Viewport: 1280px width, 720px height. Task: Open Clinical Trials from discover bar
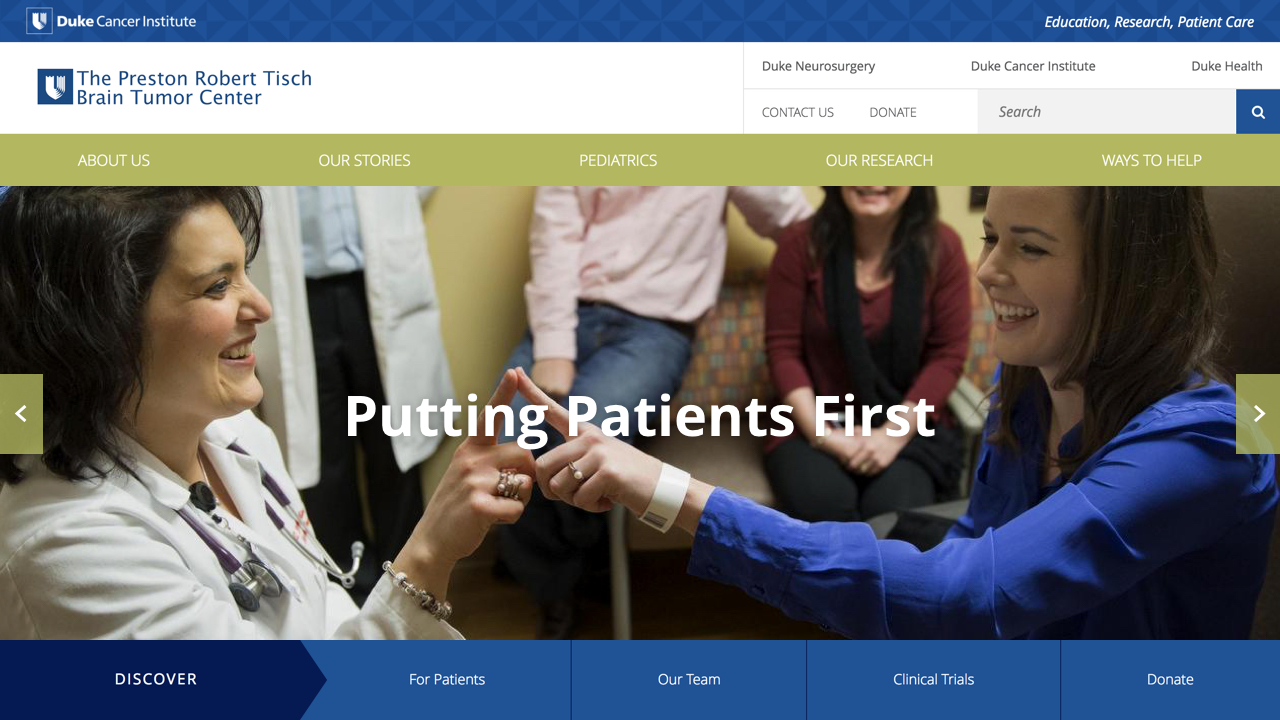[933, 680]
